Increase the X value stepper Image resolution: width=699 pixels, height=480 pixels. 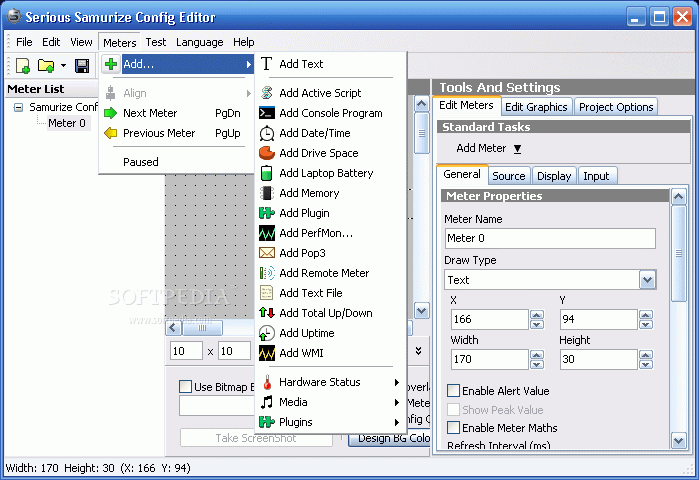tap(537, 315)
